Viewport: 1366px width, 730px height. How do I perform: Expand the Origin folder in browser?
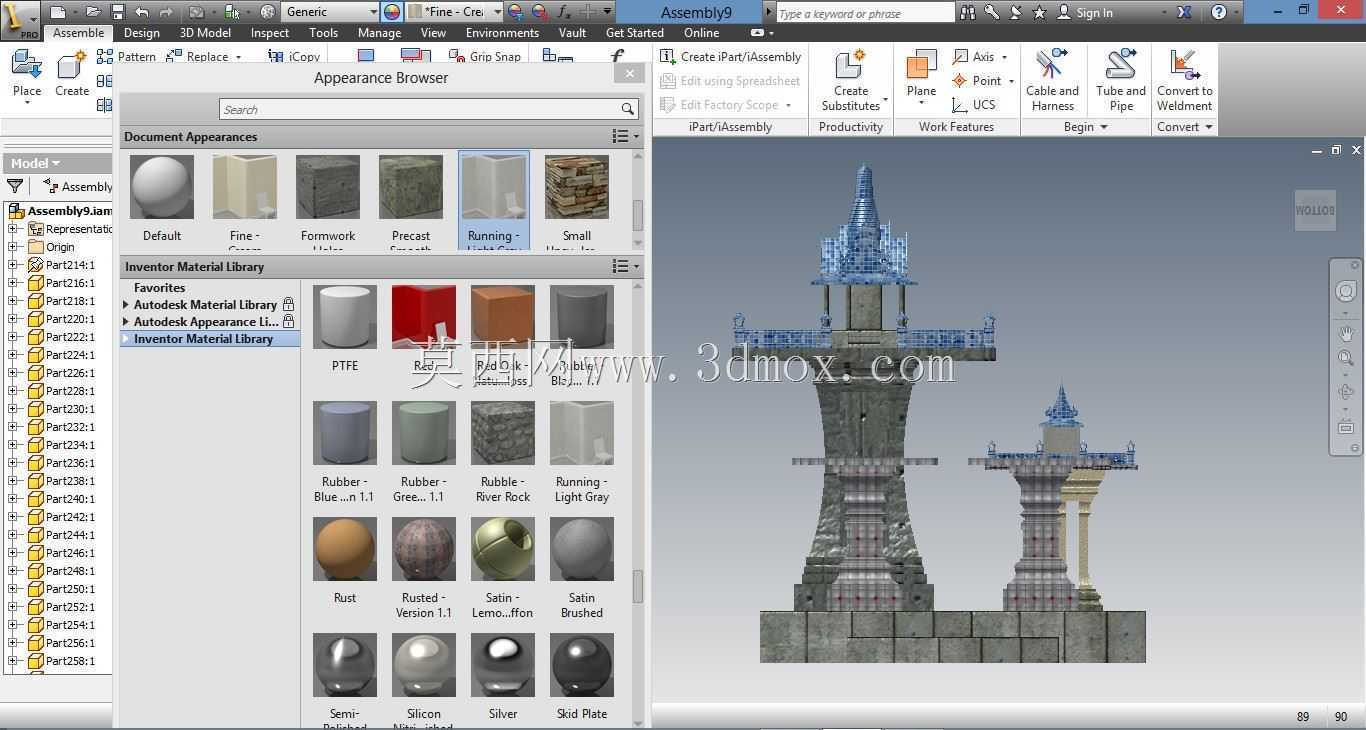click(14, 247)
